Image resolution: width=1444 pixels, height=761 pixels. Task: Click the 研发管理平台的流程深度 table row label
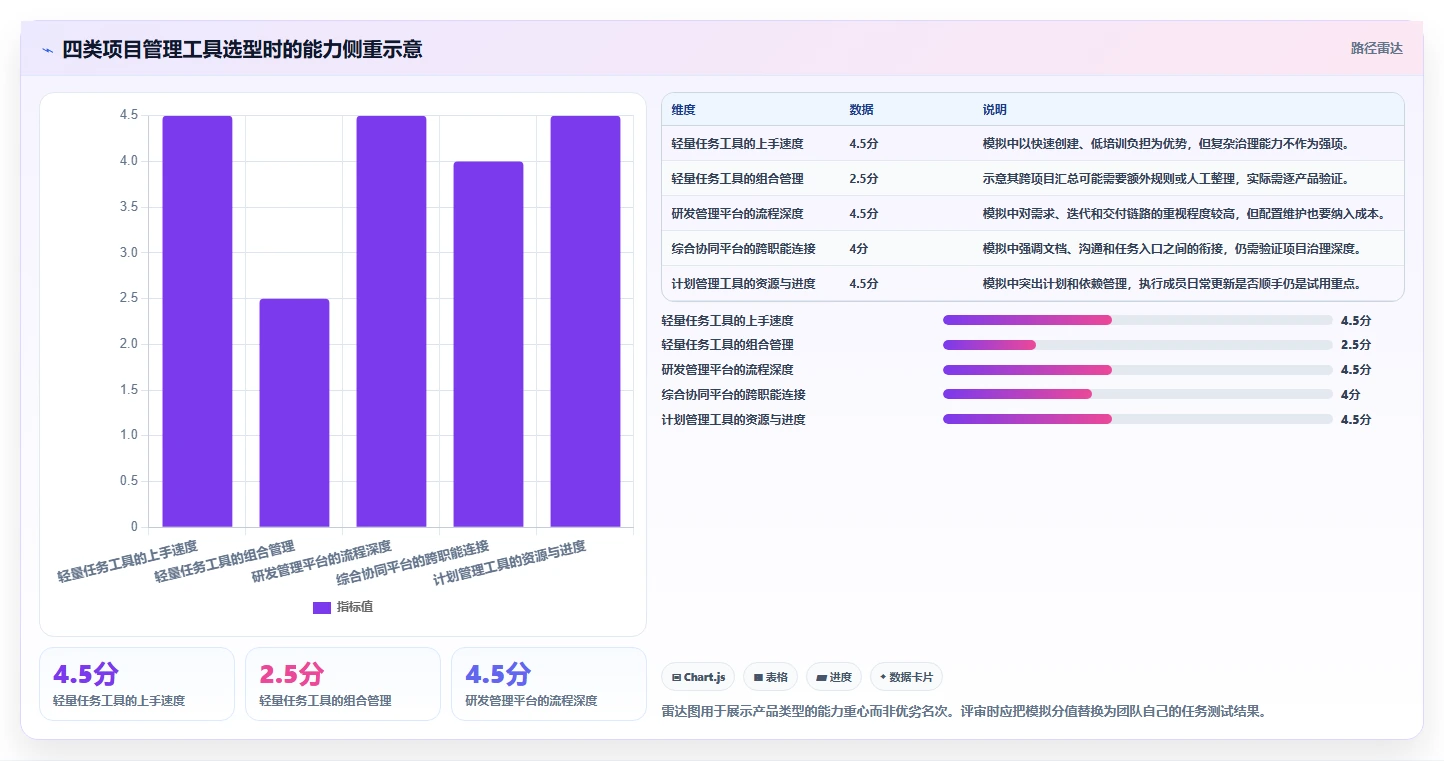(738, 213)
